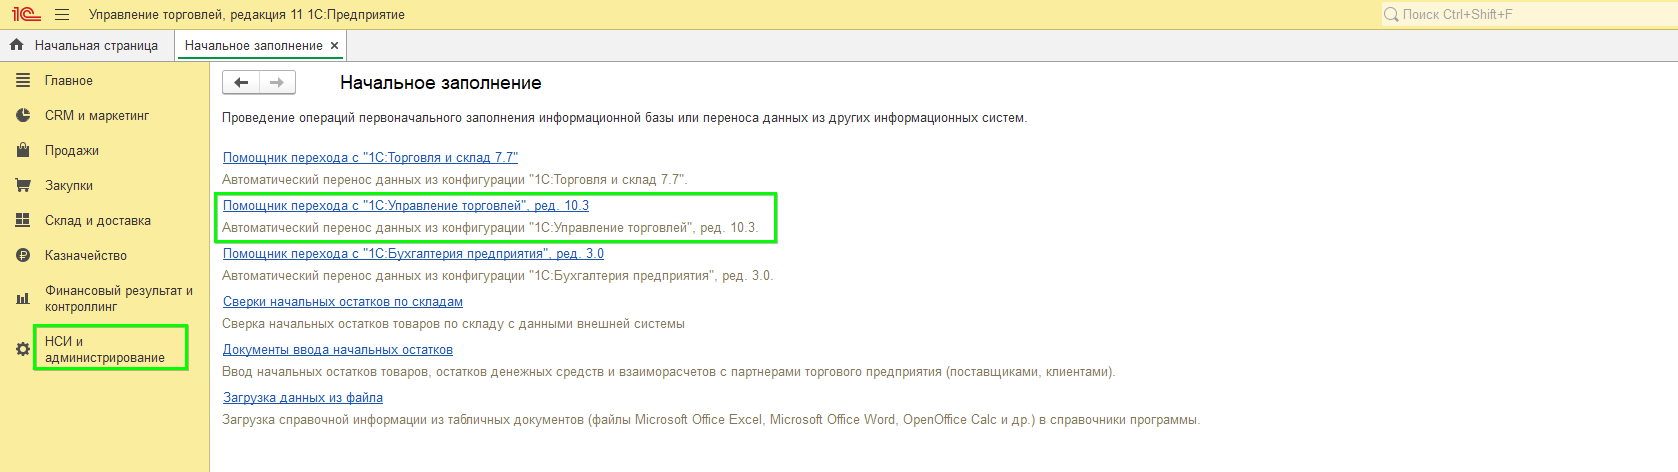Open Продажи section

click(72, 150)
